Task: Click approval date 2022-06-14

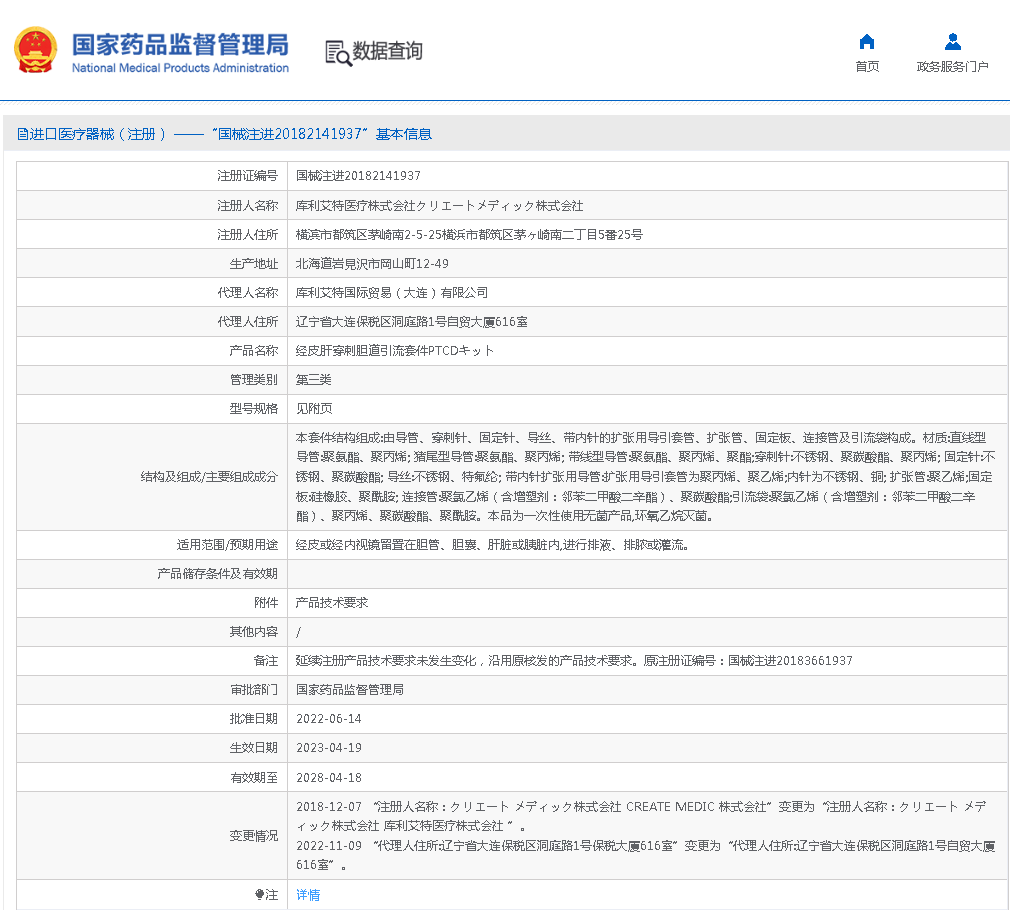Action: 329,719
